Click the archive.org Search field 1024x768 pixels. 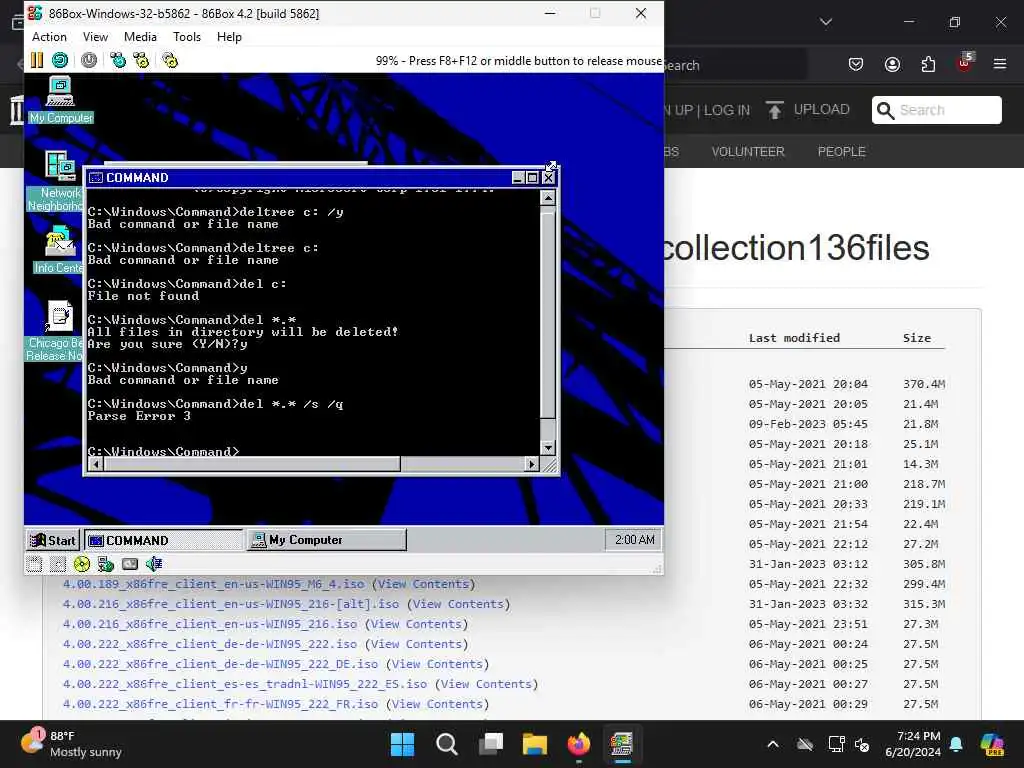[936, 110]
